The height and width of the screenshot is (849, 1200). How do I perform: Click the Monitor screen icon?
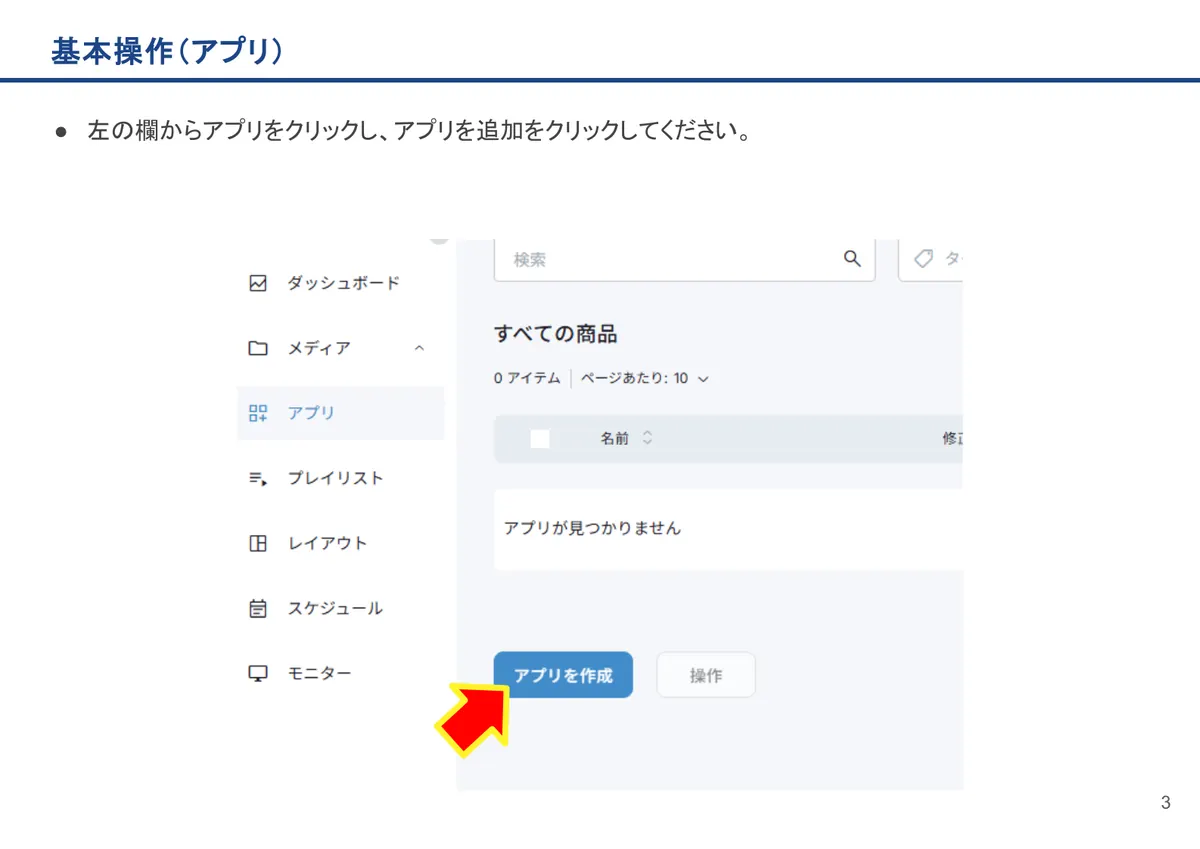tap(258, 673)
